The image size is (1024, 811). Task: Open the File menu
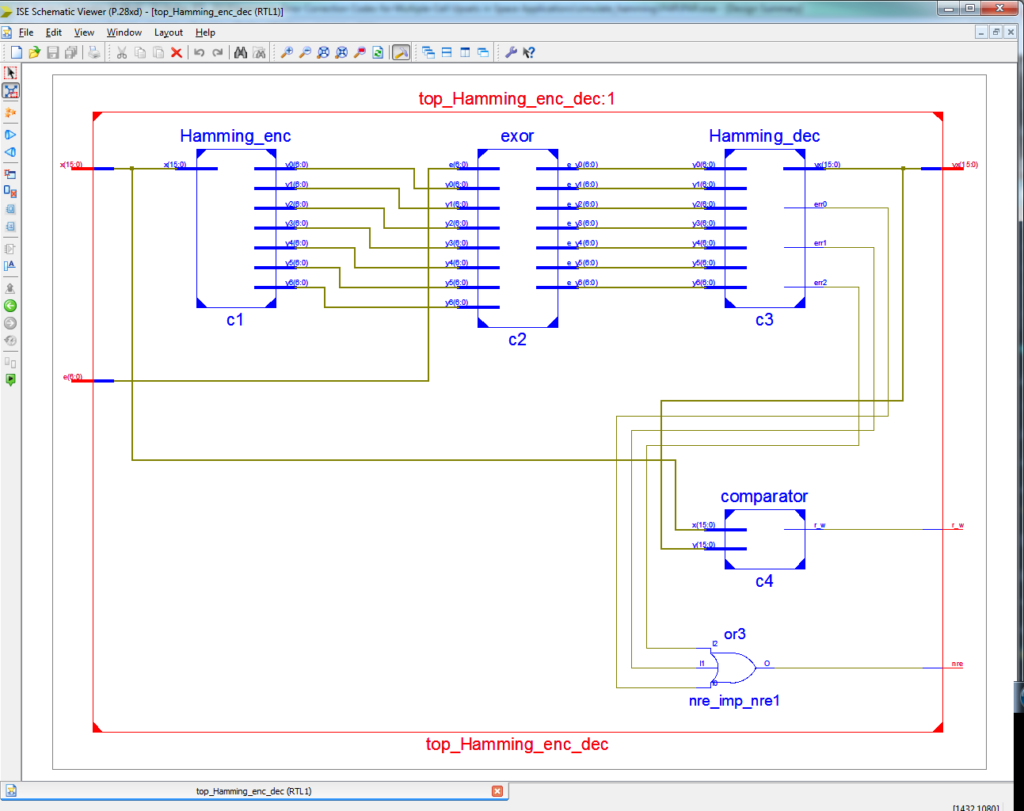(x=26, y=32)
